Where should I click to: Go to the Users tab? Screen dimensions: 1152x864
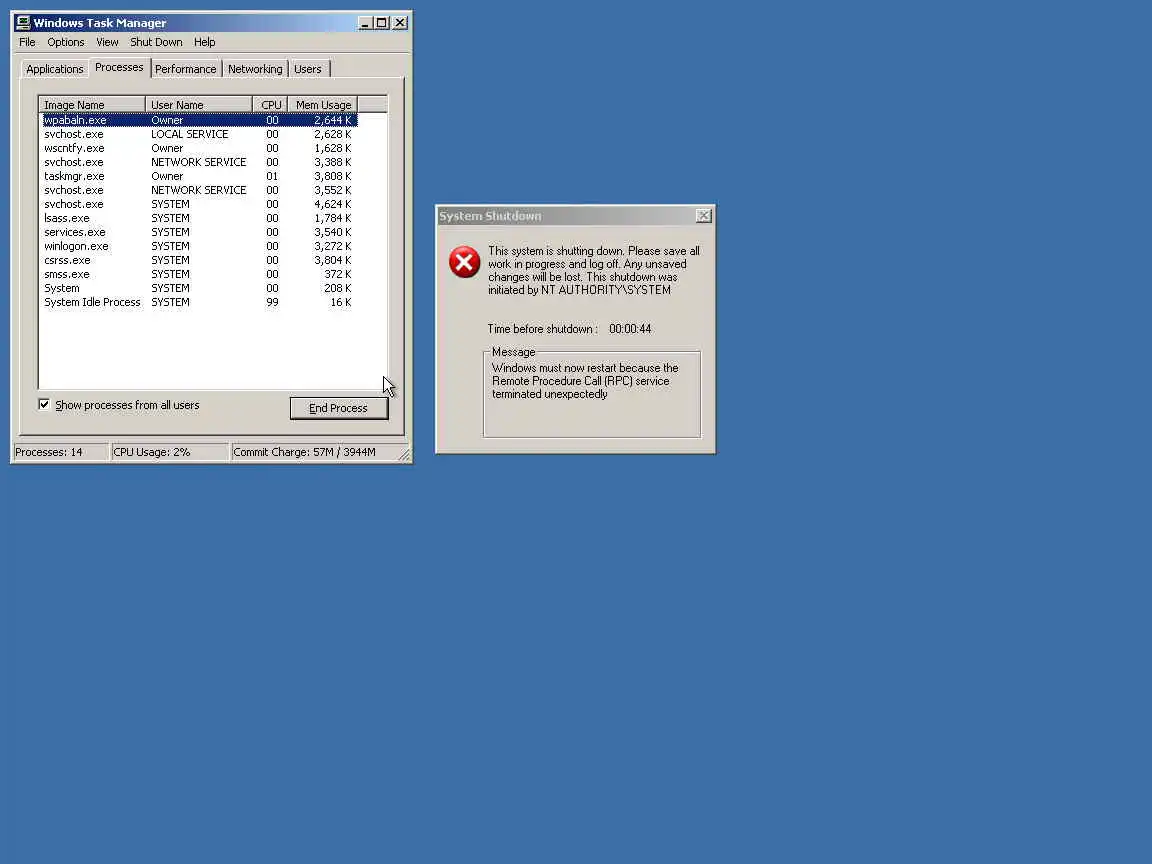coord(308,69)
